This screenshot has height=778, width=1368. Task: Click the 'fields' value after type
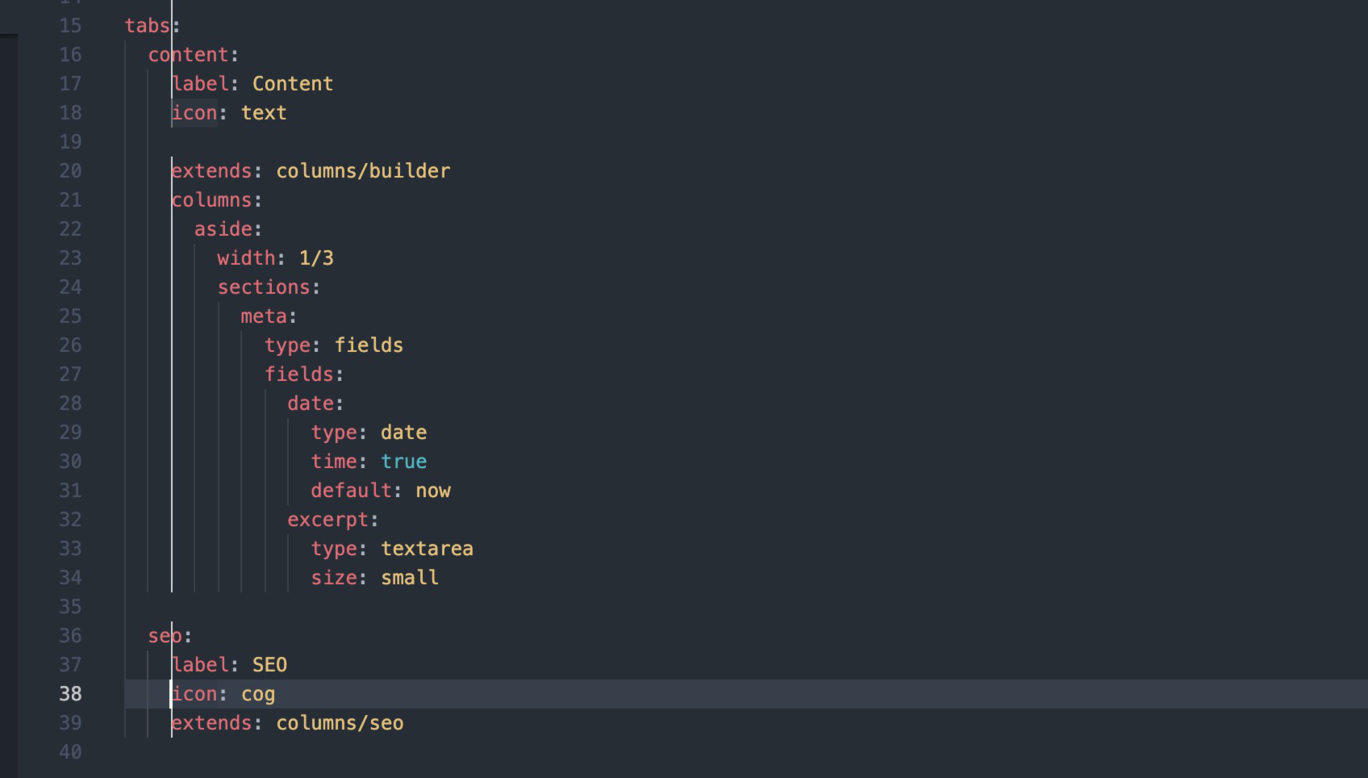coord(369,344)
